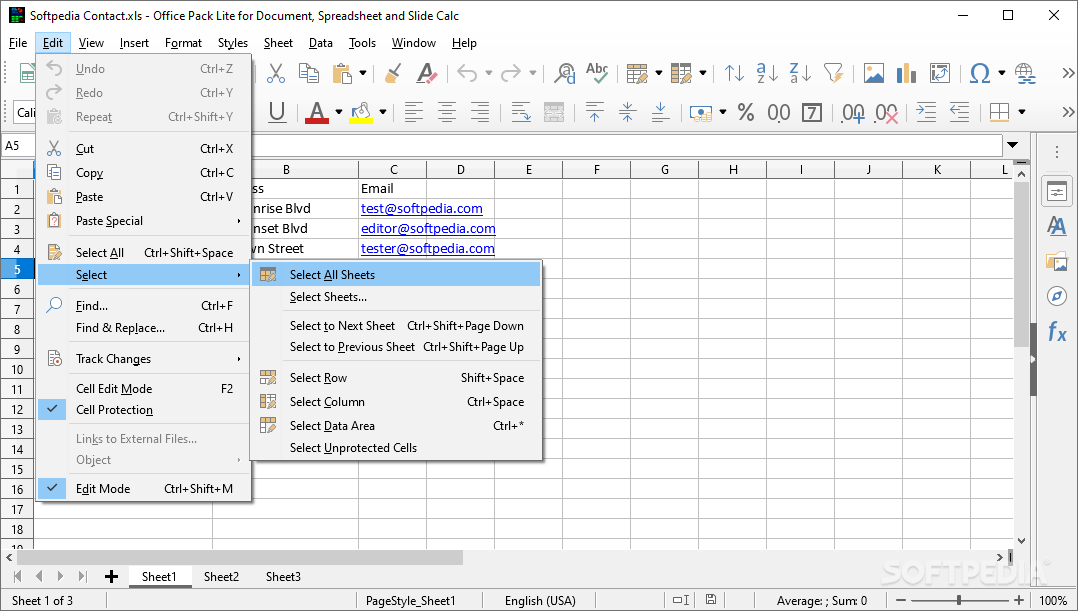Click Find & Replace... in Edit menu
This screenshot has width=1078, height=611.
click(x=144, y=328)
